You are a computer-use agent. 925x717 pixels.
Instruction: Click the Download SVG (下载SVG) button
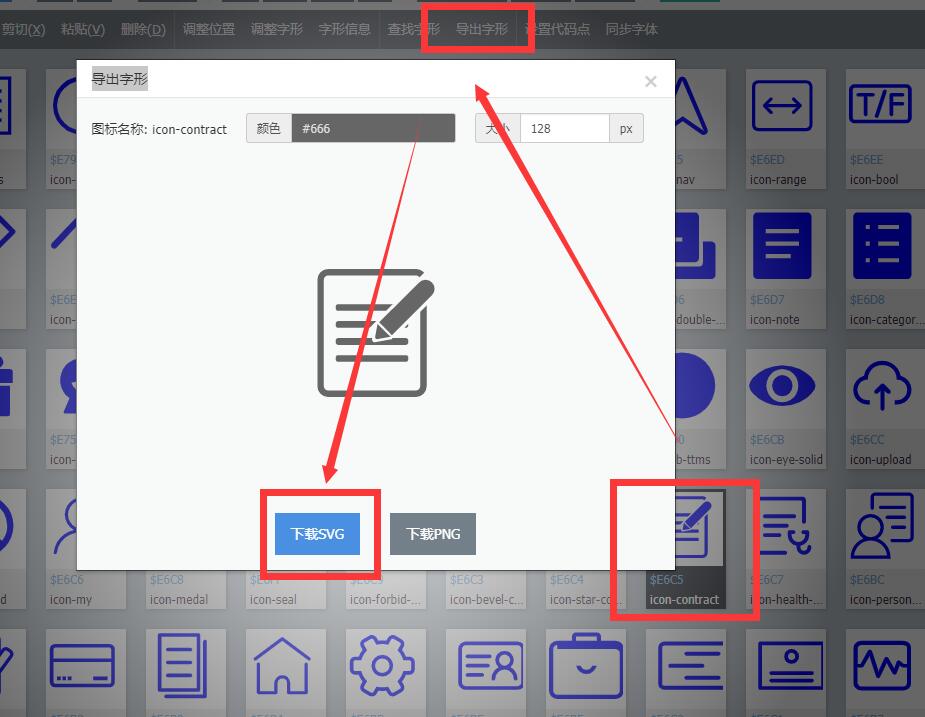(317, 534)
